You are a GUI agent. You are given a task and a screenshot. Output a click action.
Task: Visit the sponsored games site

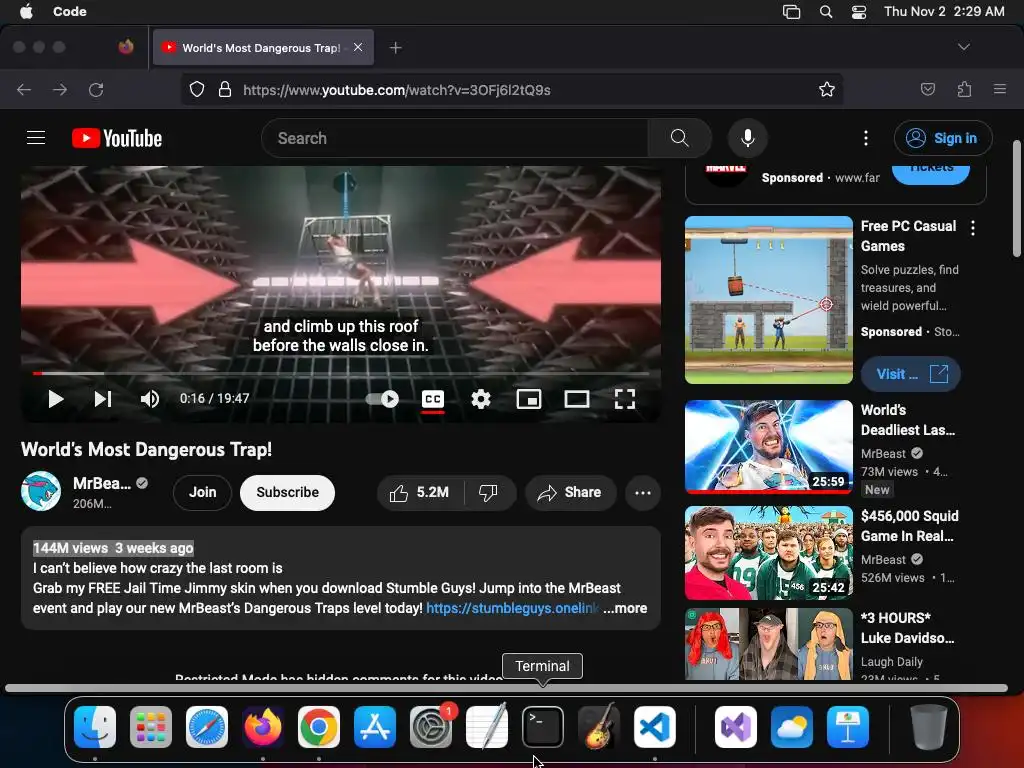coord(910,374)
